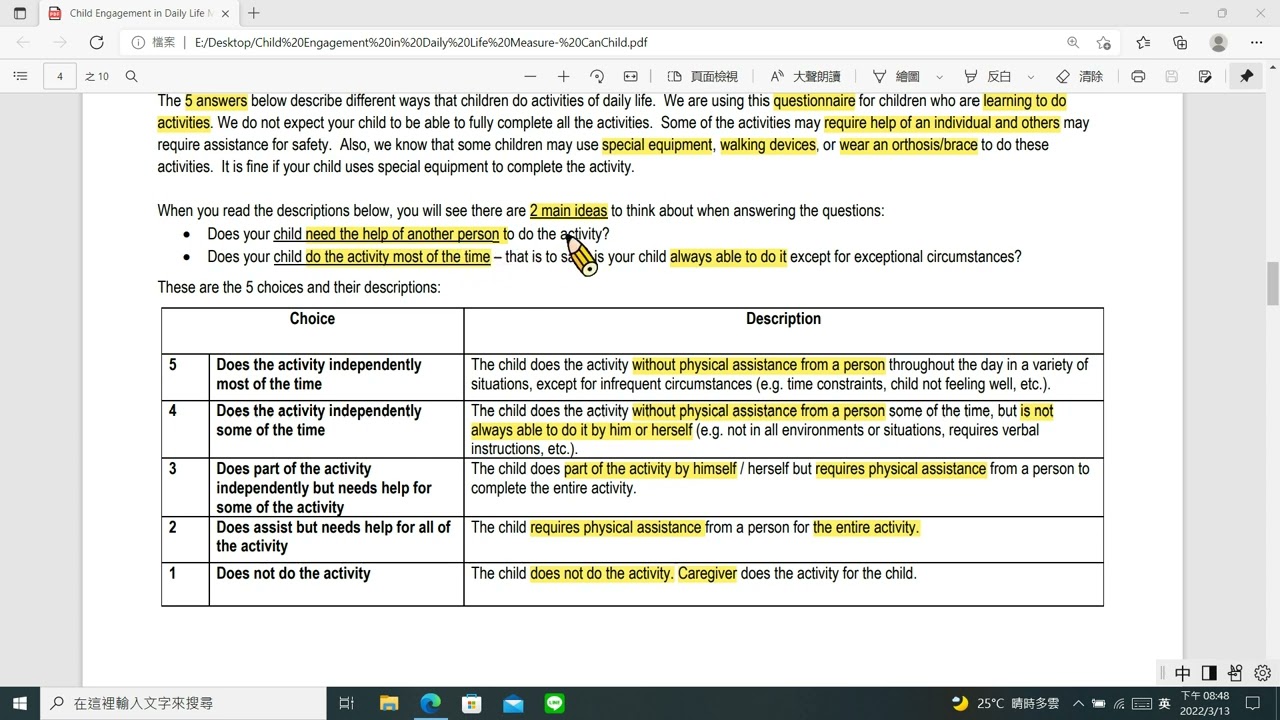The image size is (1280, 720).
Task: Click the "Description" column header
Action: pyautogui.click(x=783, y=319)
